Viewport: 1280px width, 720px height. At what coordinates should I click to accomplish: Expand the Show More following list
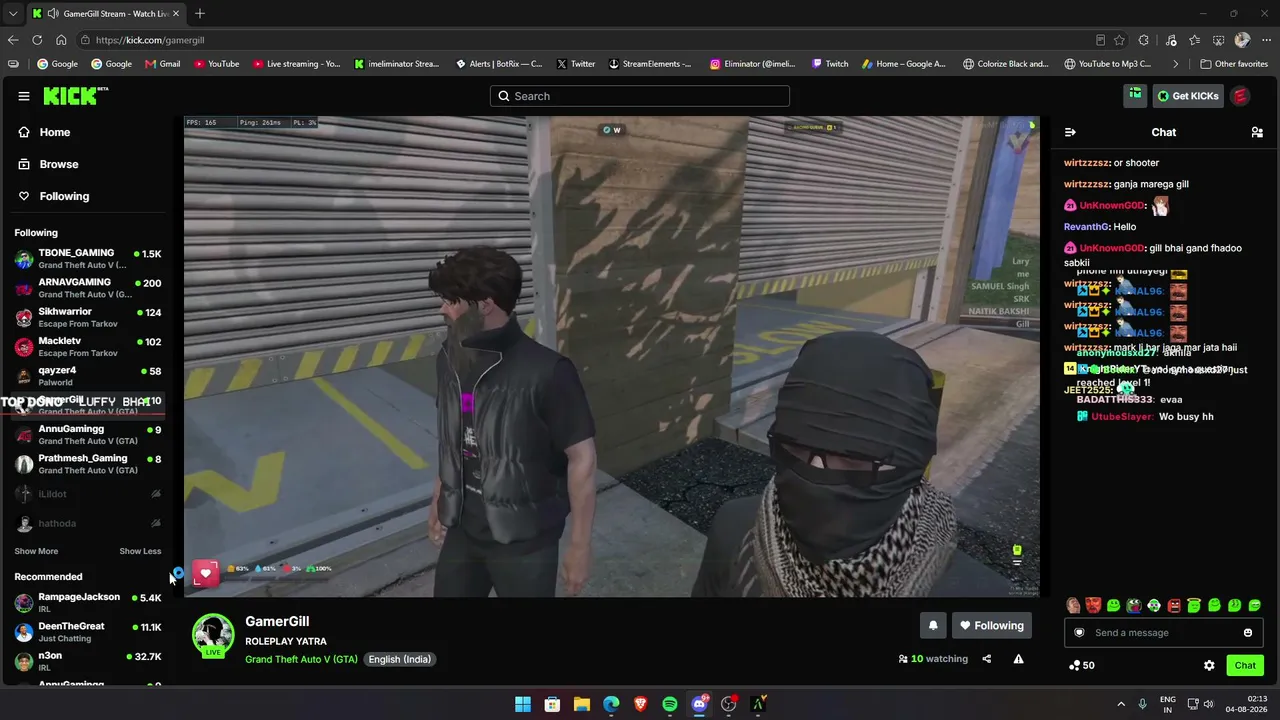click(36, 551)
